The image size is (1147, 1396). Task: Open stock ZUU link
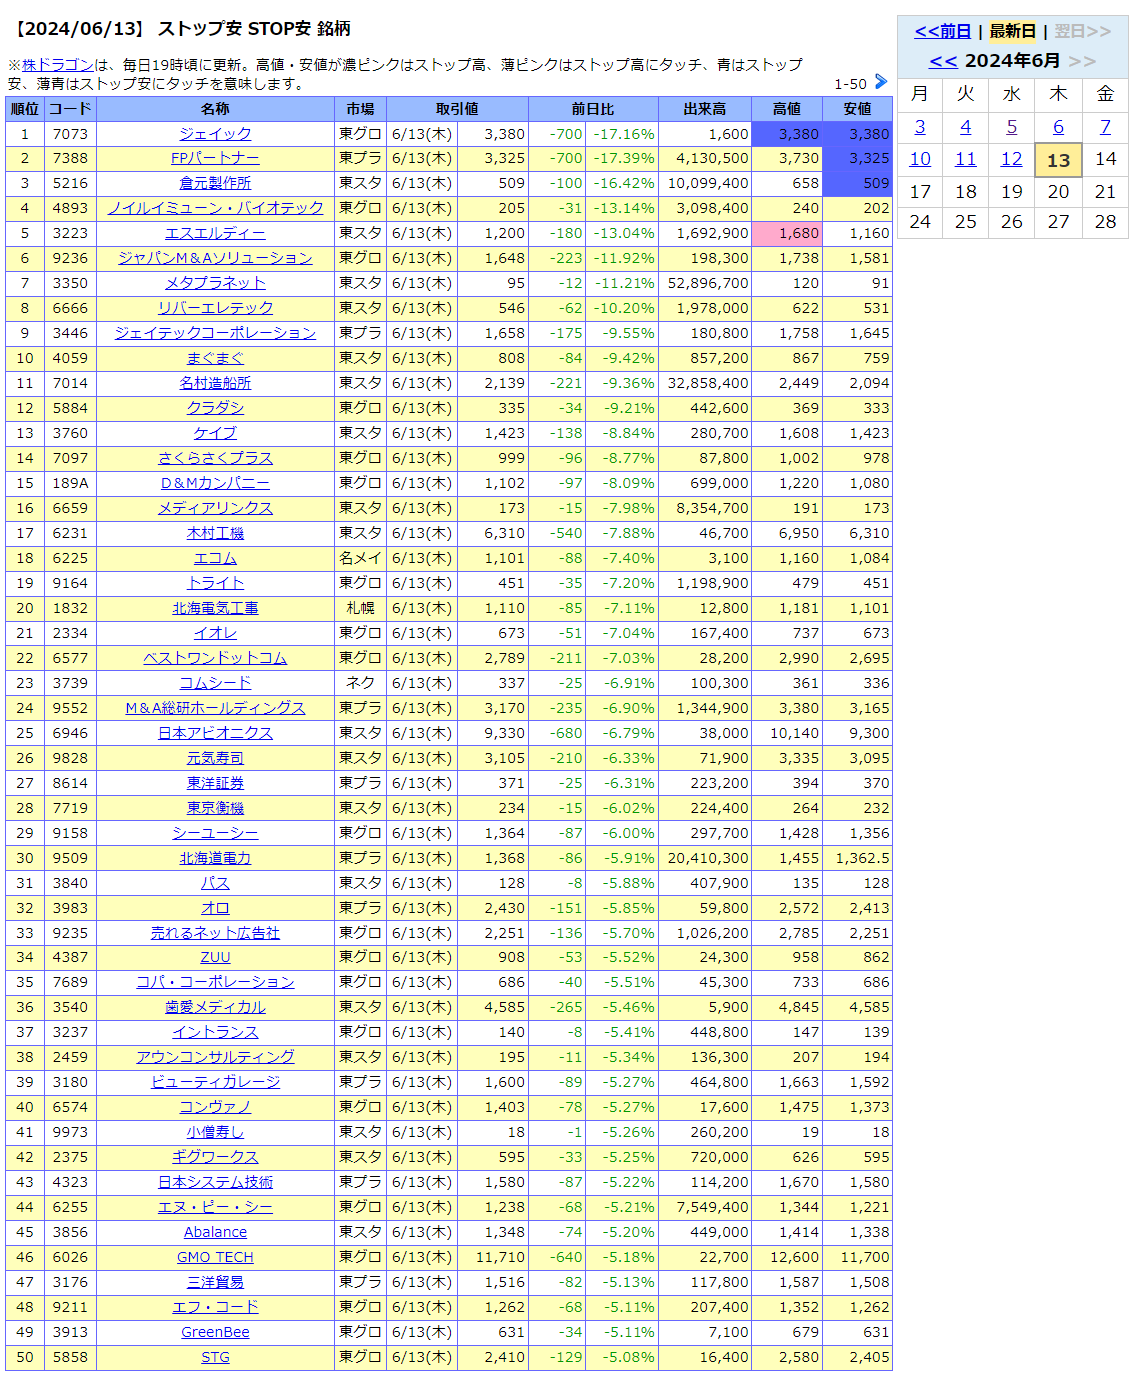click(x=215, y=958)
